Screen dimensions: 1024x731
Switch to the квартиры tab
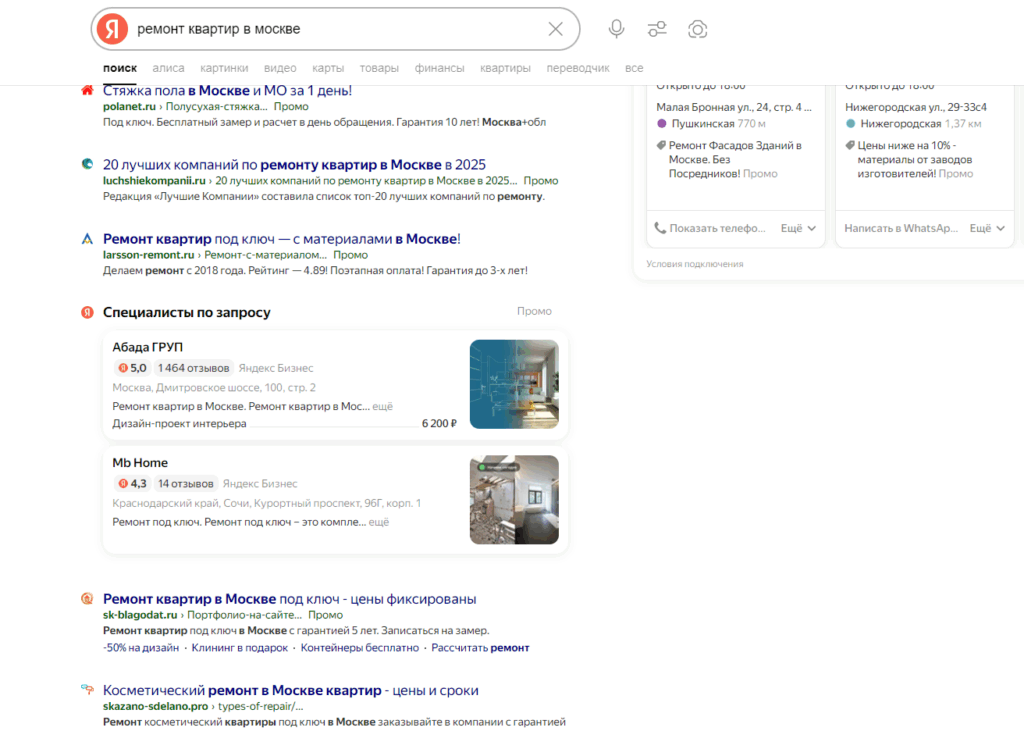click(505, 68)
